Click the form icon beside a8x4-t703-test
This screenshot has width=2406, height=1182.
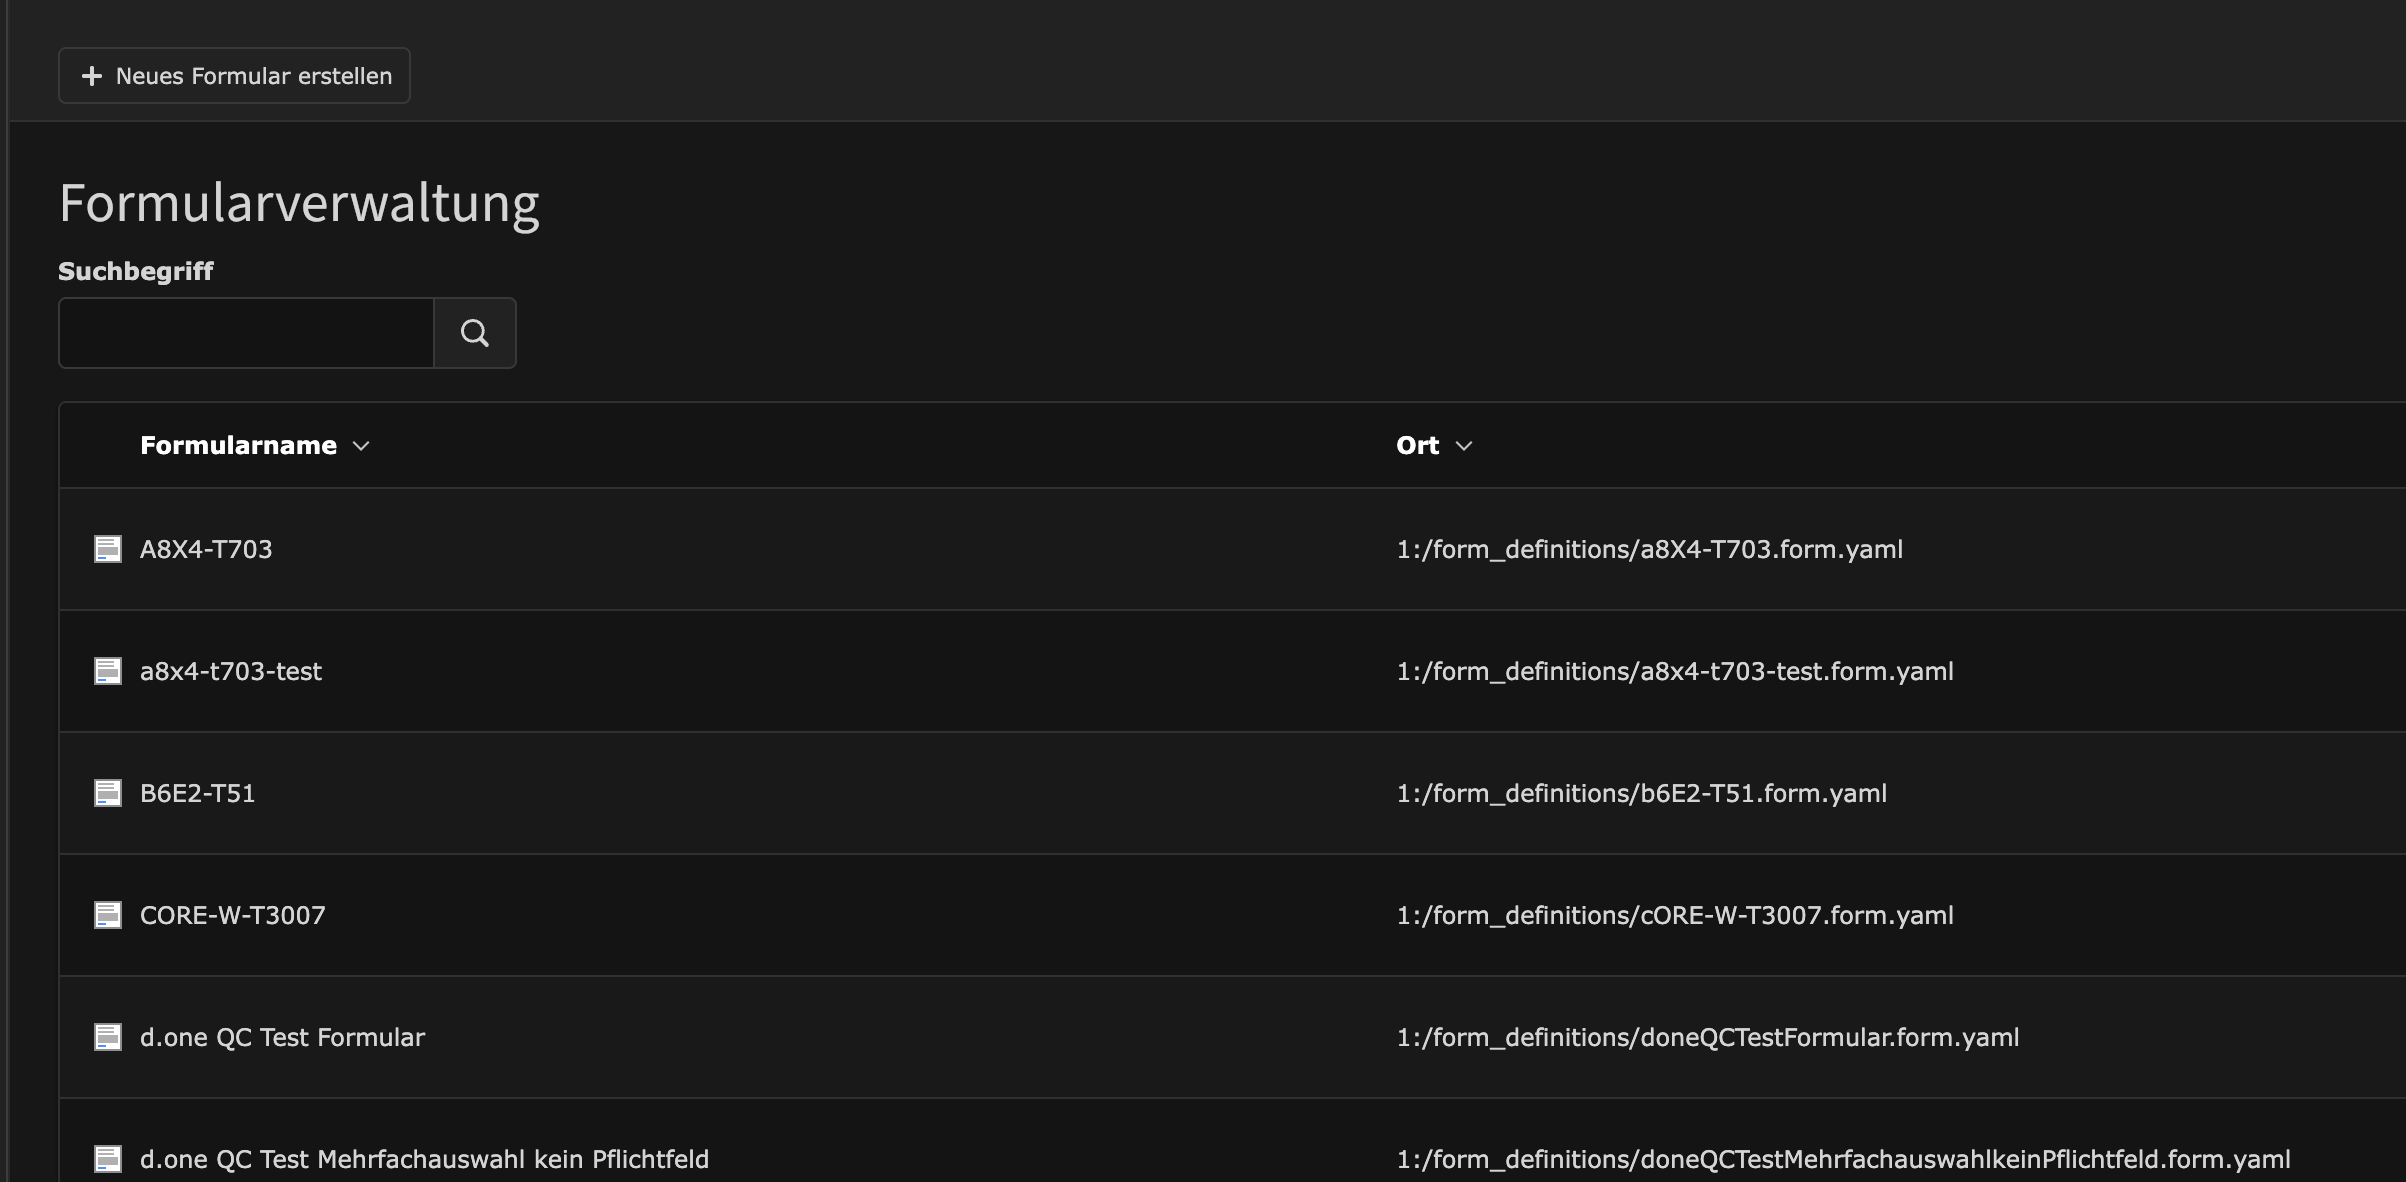point(108,671)
